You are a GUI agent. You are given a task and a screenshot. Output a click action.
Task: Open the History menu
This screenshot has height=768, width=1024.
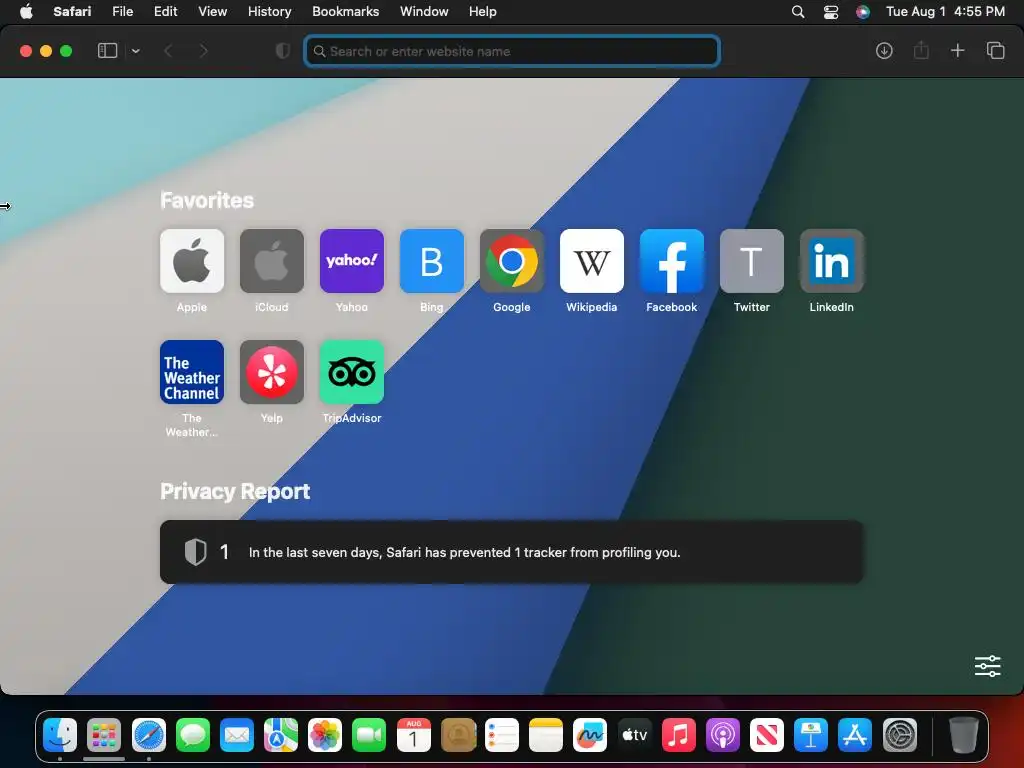(x=270, y=11)
